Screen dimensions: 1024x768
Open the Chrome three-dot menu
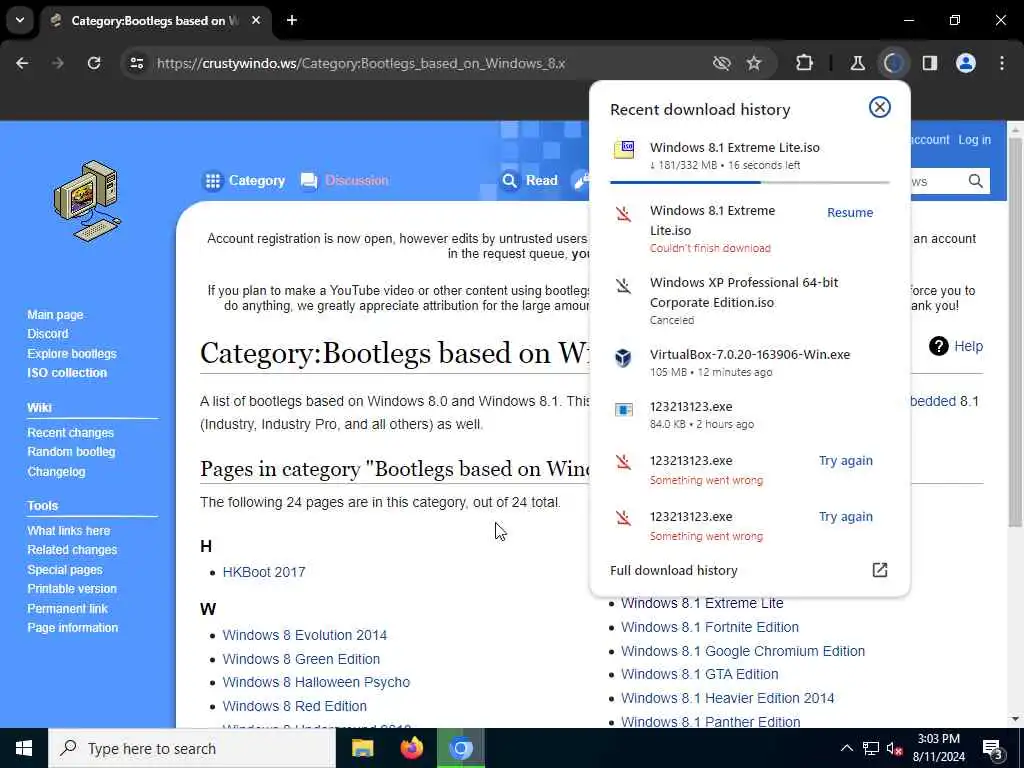coord(1001,63)
